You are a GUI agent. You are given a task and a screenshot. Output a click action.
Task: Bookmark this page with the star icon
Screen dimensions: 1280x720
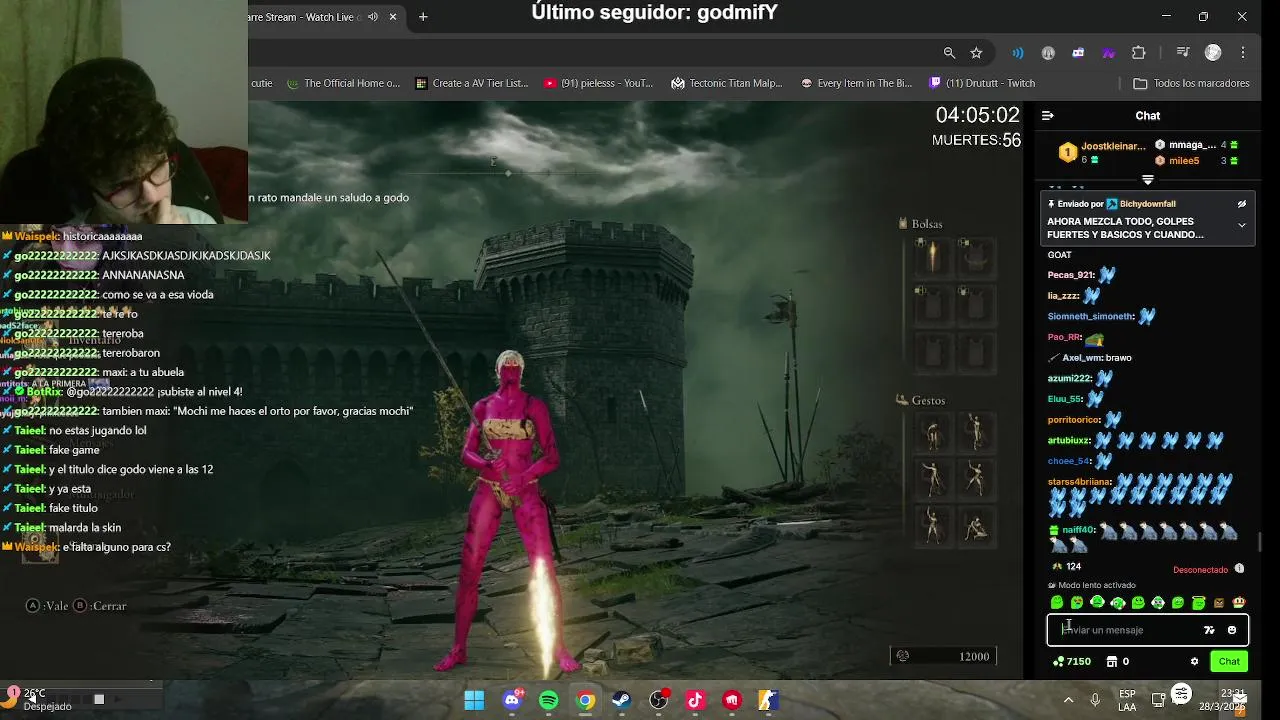(x=976, y=53)
